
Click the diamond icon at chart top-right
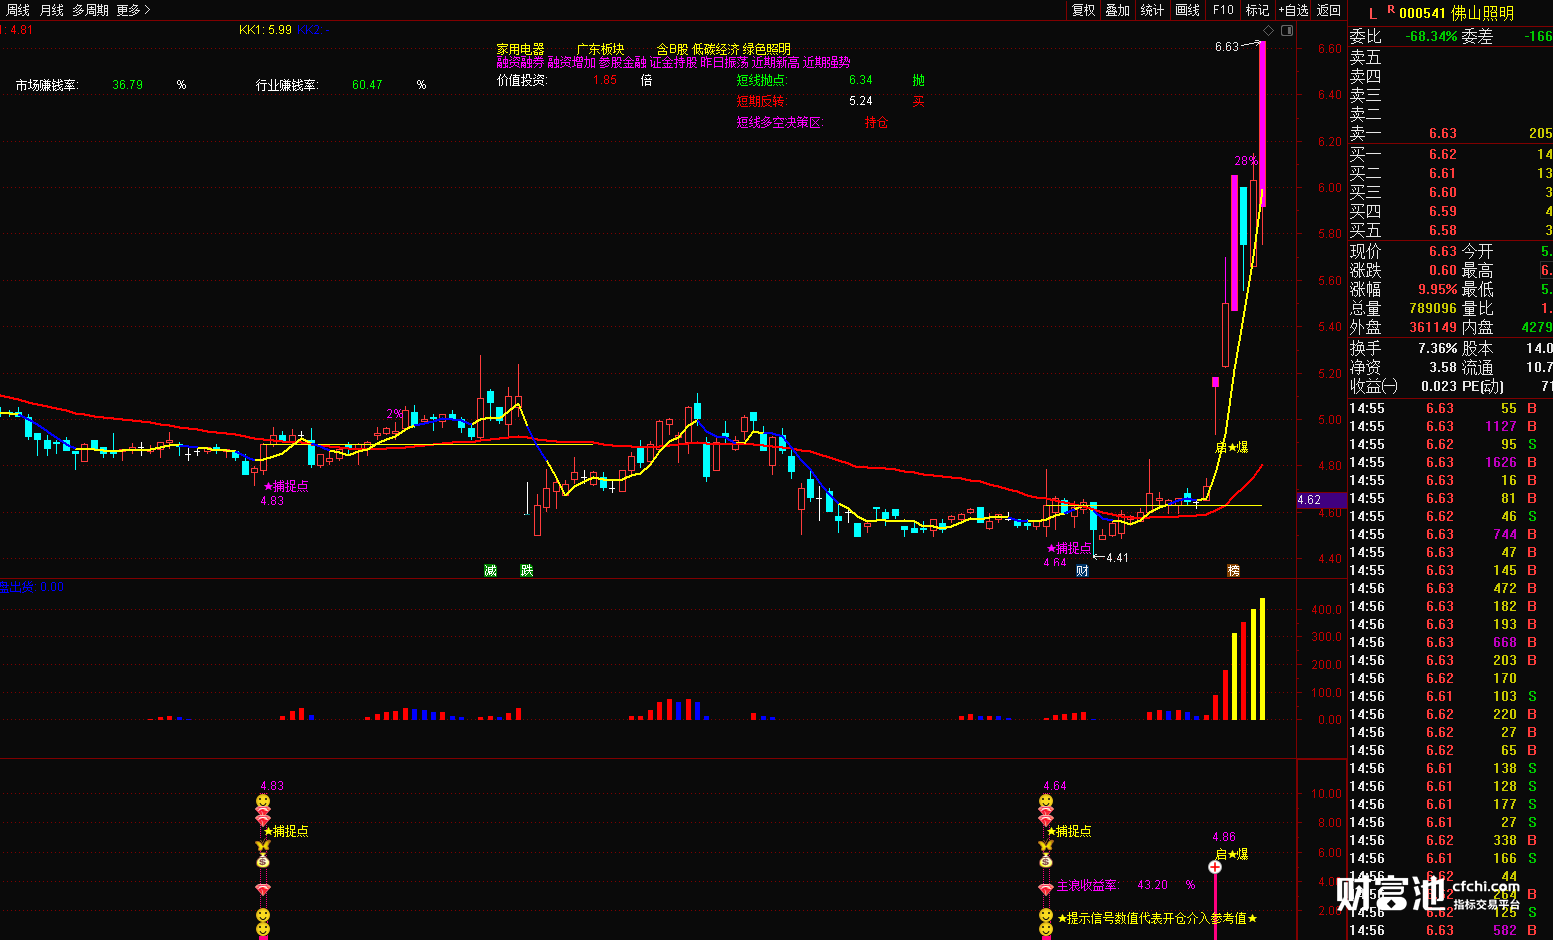[1268, 30]
